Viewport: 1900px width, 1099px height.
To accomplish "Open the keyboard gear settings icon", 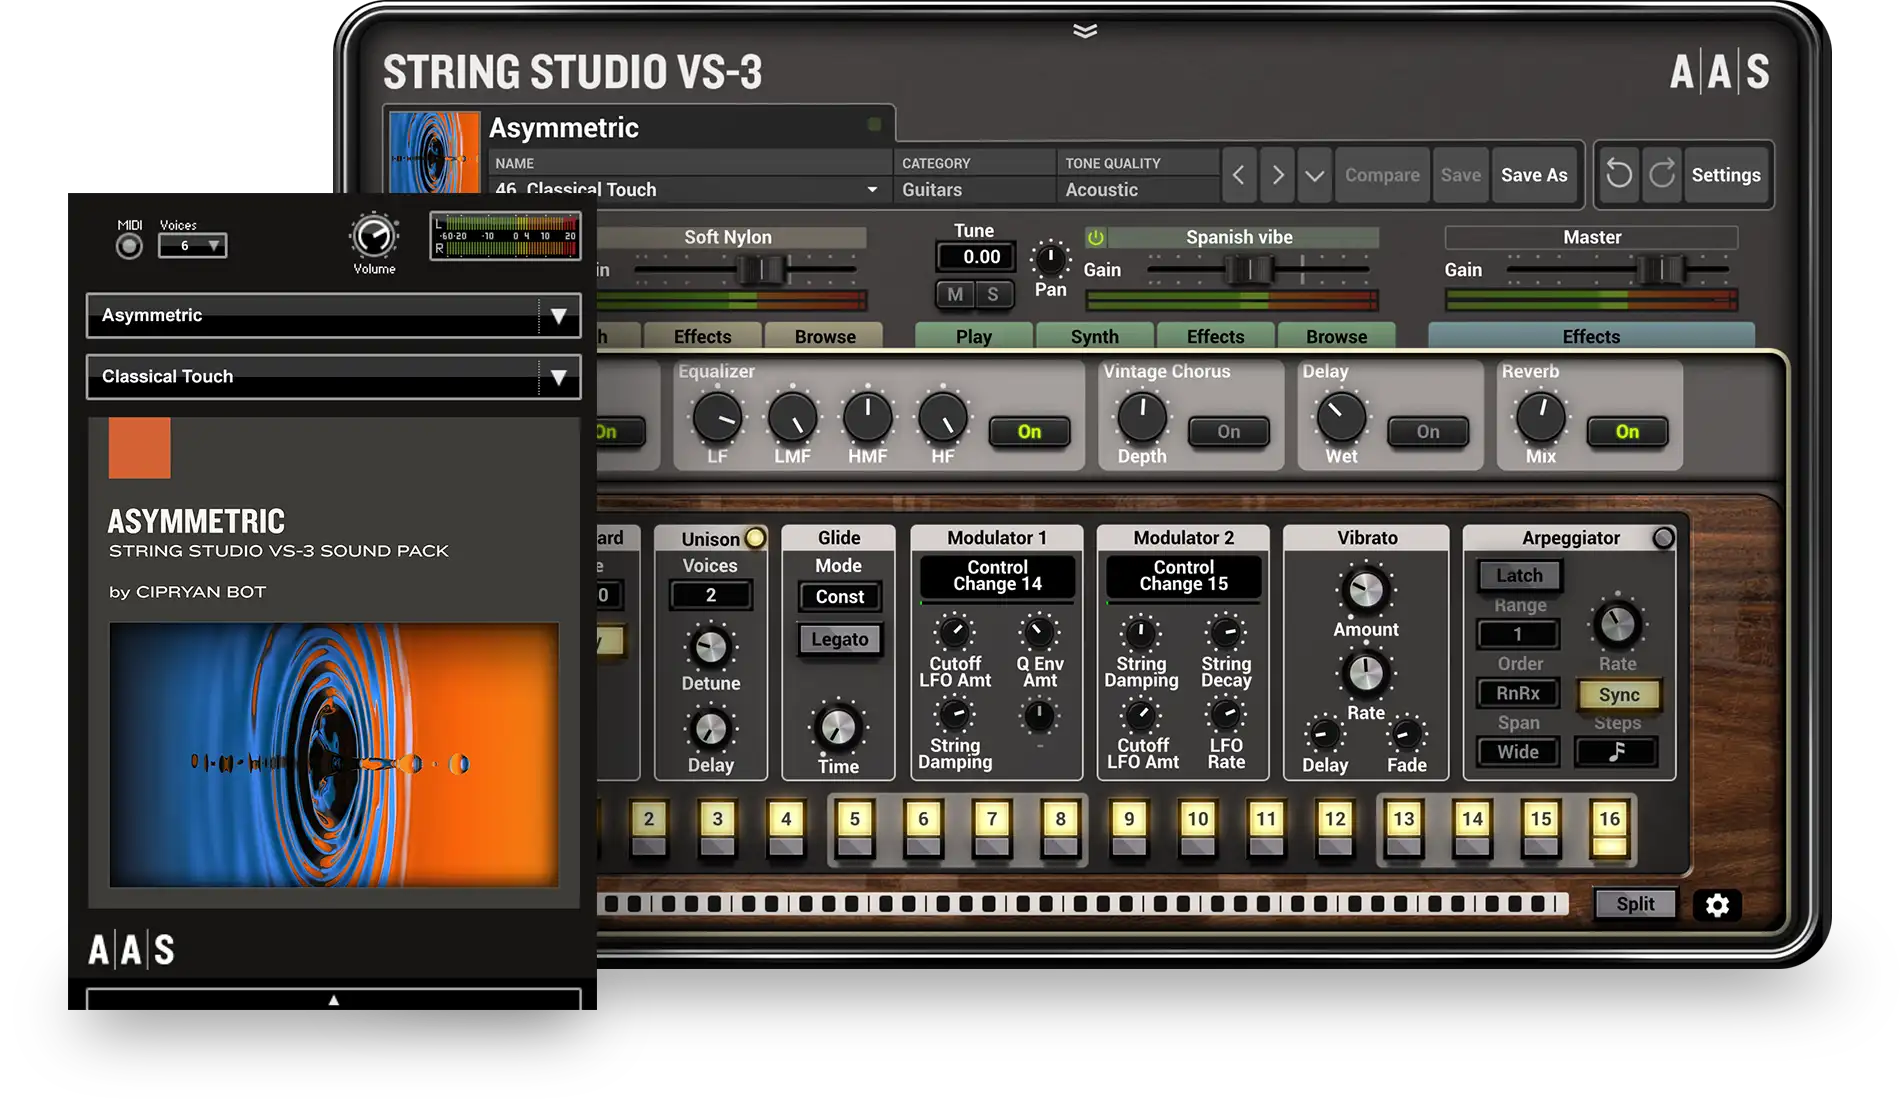I will coord(1717,905).
